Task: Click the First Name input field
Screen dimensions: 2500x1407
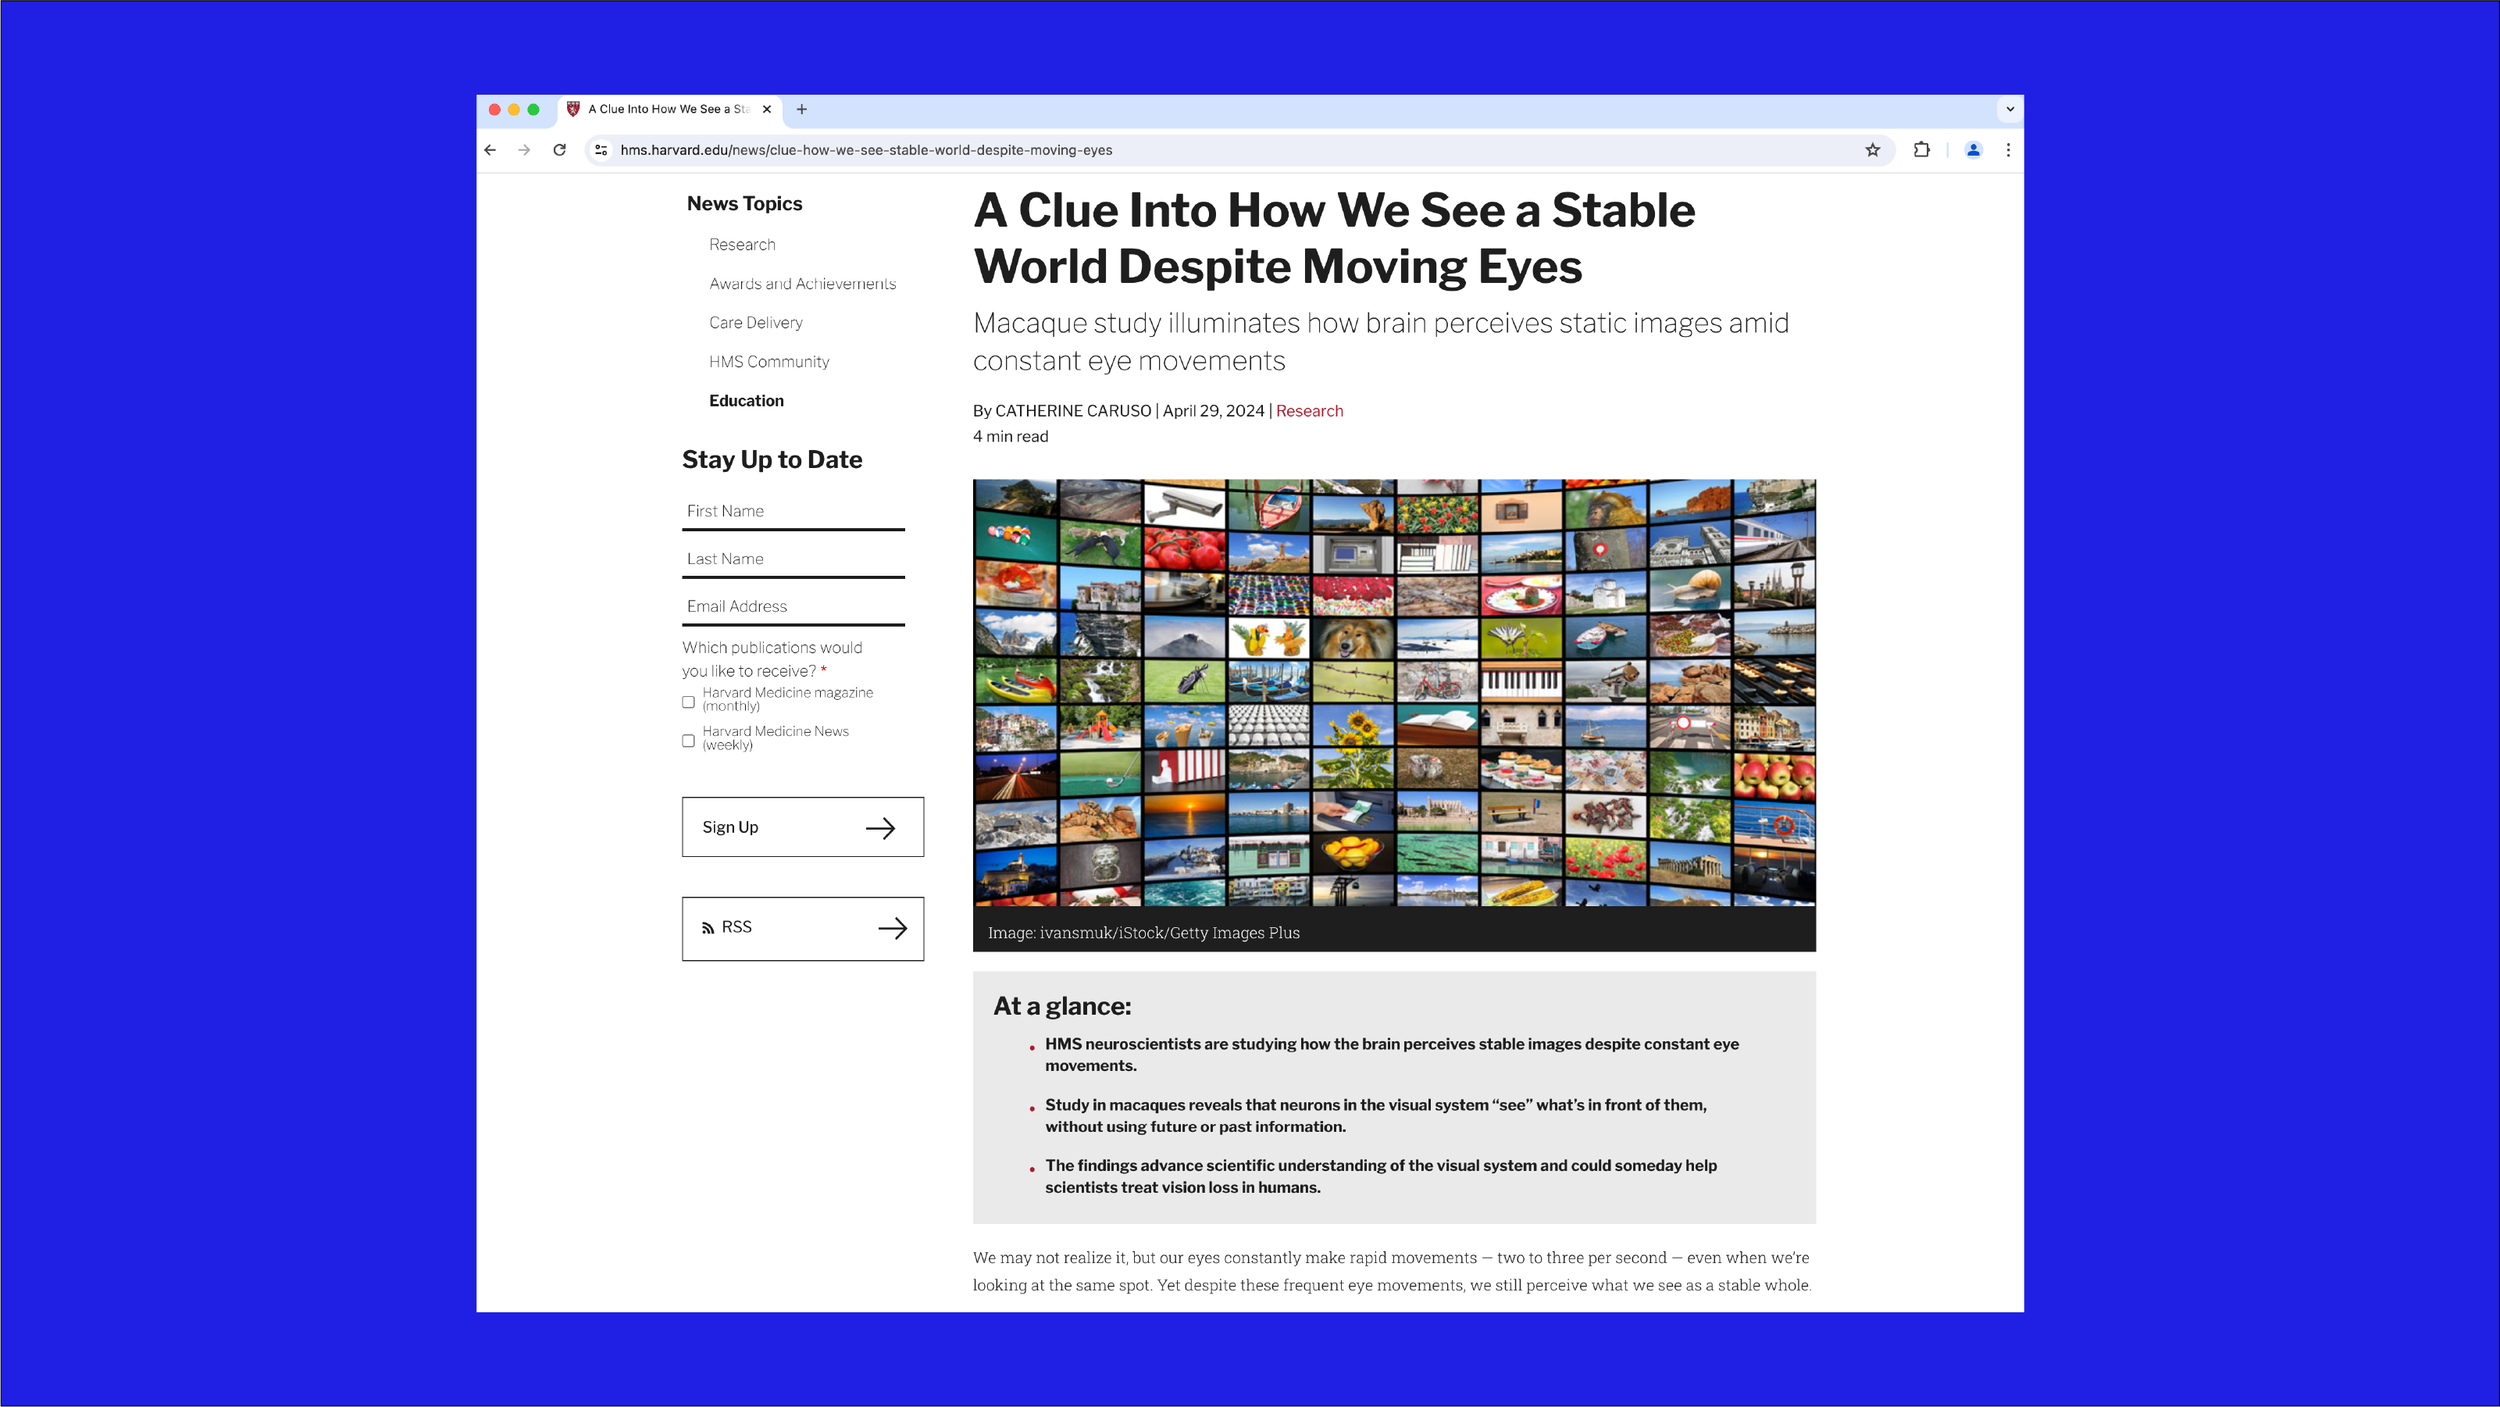Action: [793, 511]
